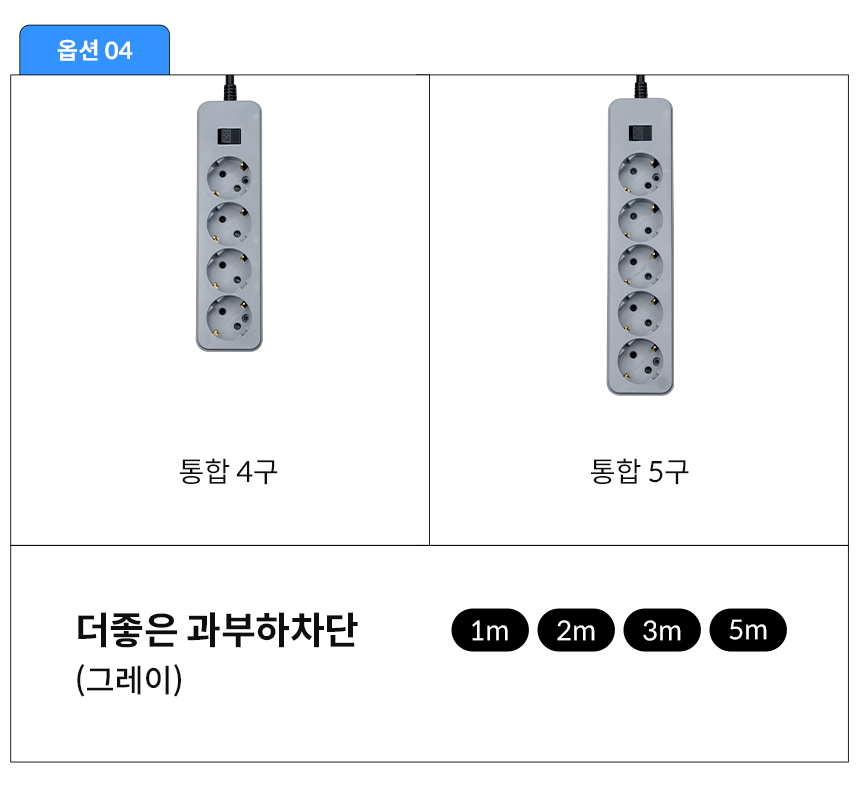Choose the 2m cable length pill

[576, 630]
